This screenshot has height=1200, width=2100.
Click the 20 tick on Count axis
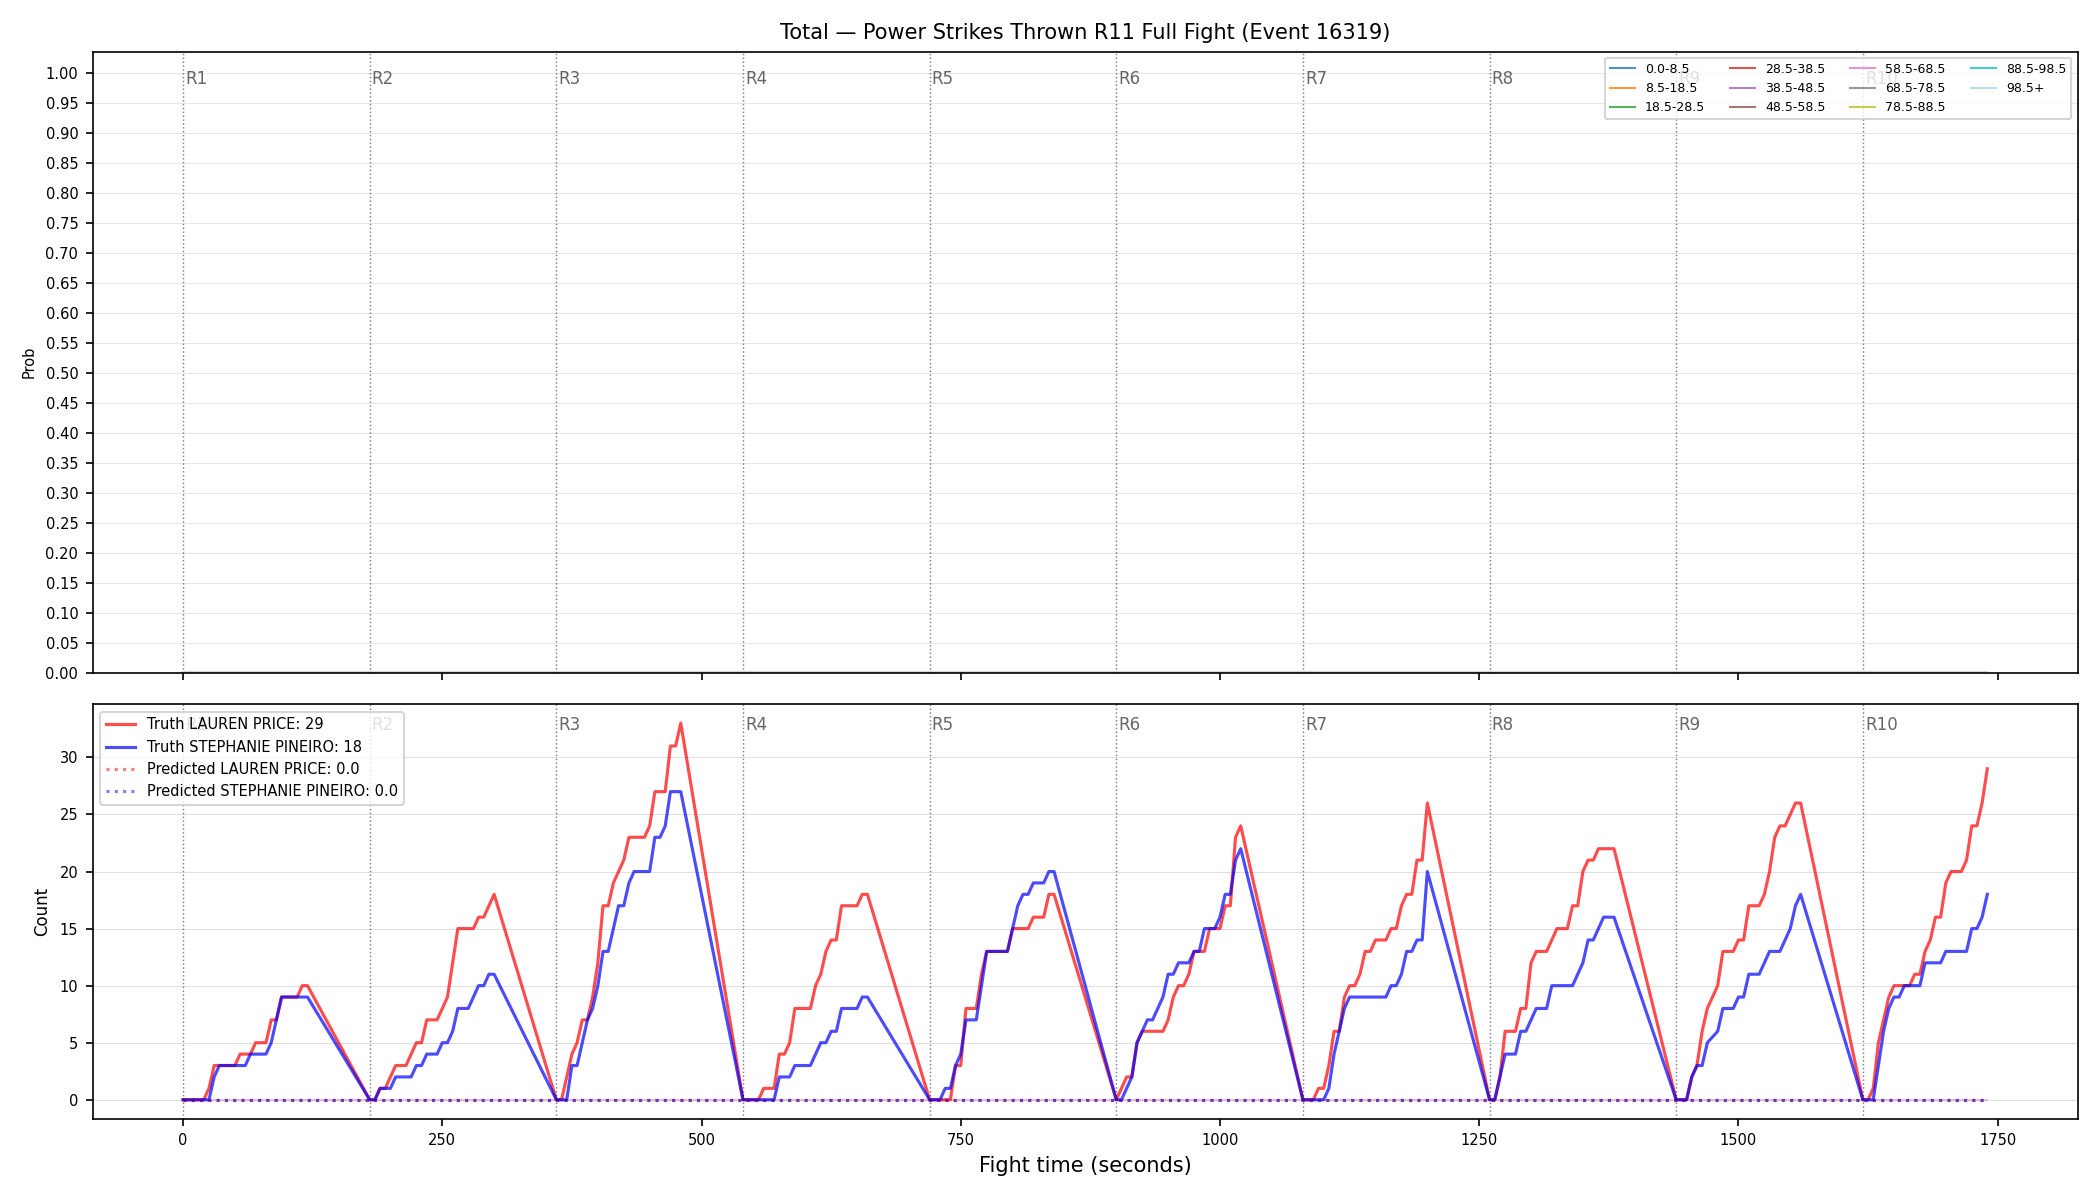(x=68, y=872)
